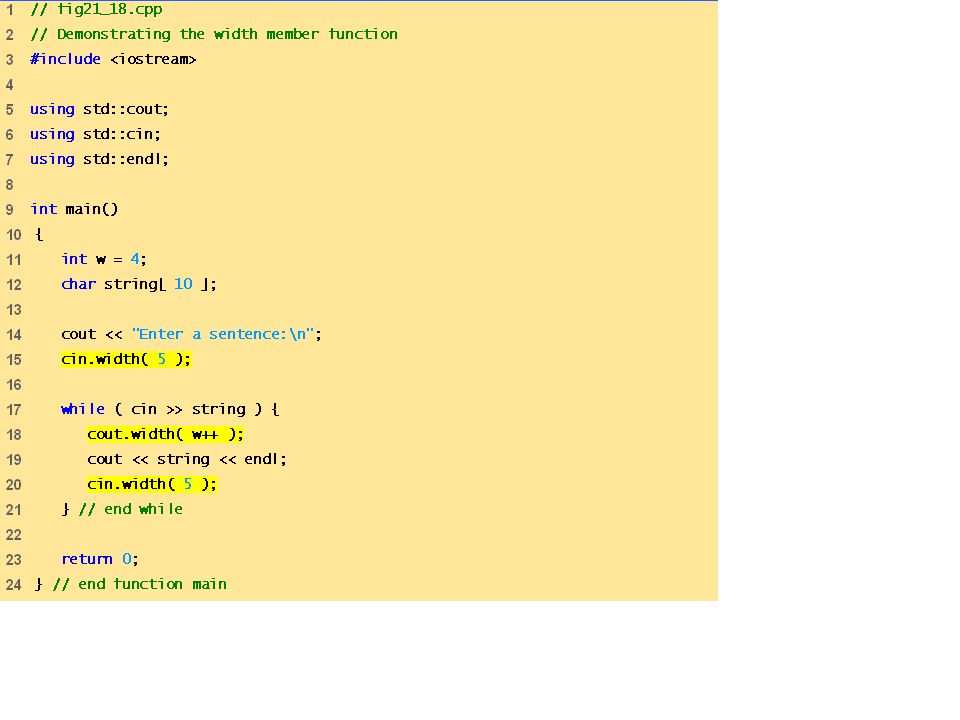Screen dimensions: 960x720
Task: Click the "int w = 4;" declaration
Action: (104, 259)
